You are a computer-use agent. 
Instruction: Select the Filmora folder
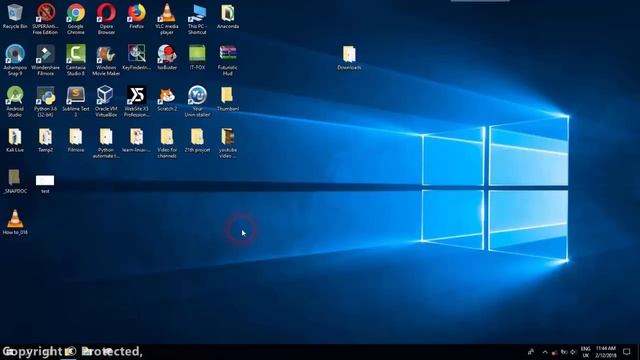click(x=76, y=140)
